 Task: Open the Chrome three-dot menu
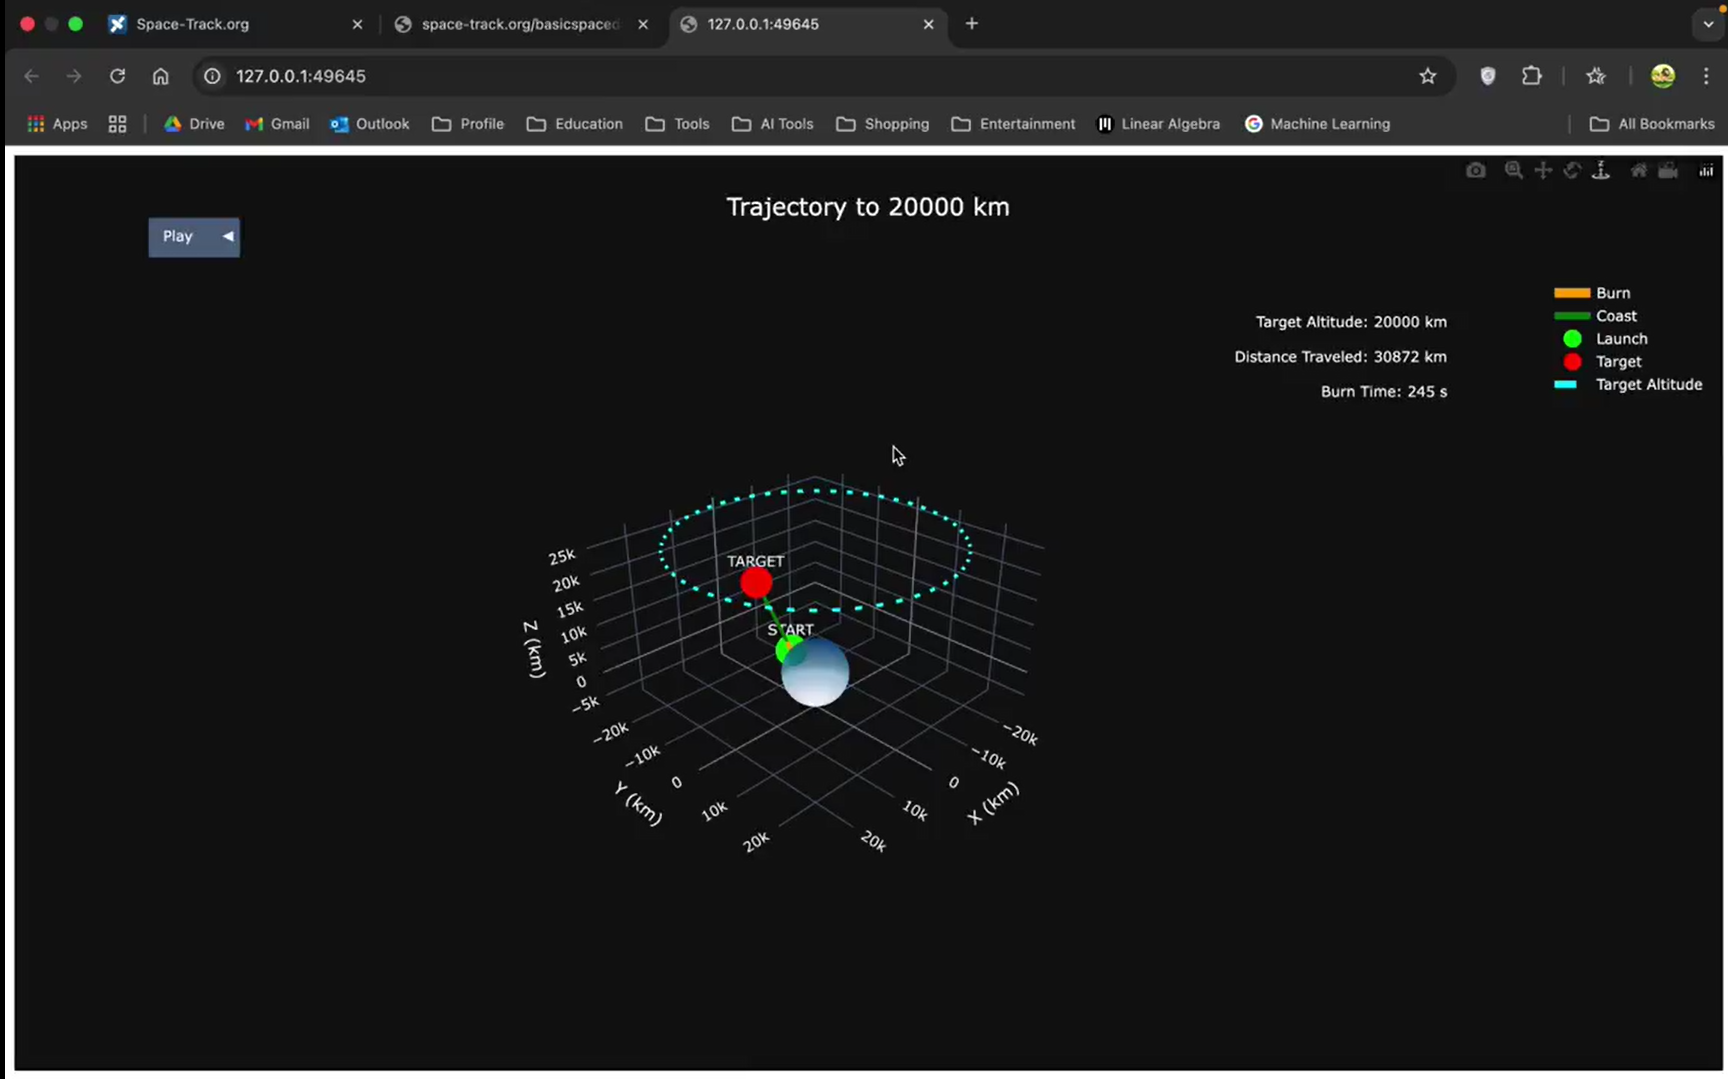[1706, 76]
